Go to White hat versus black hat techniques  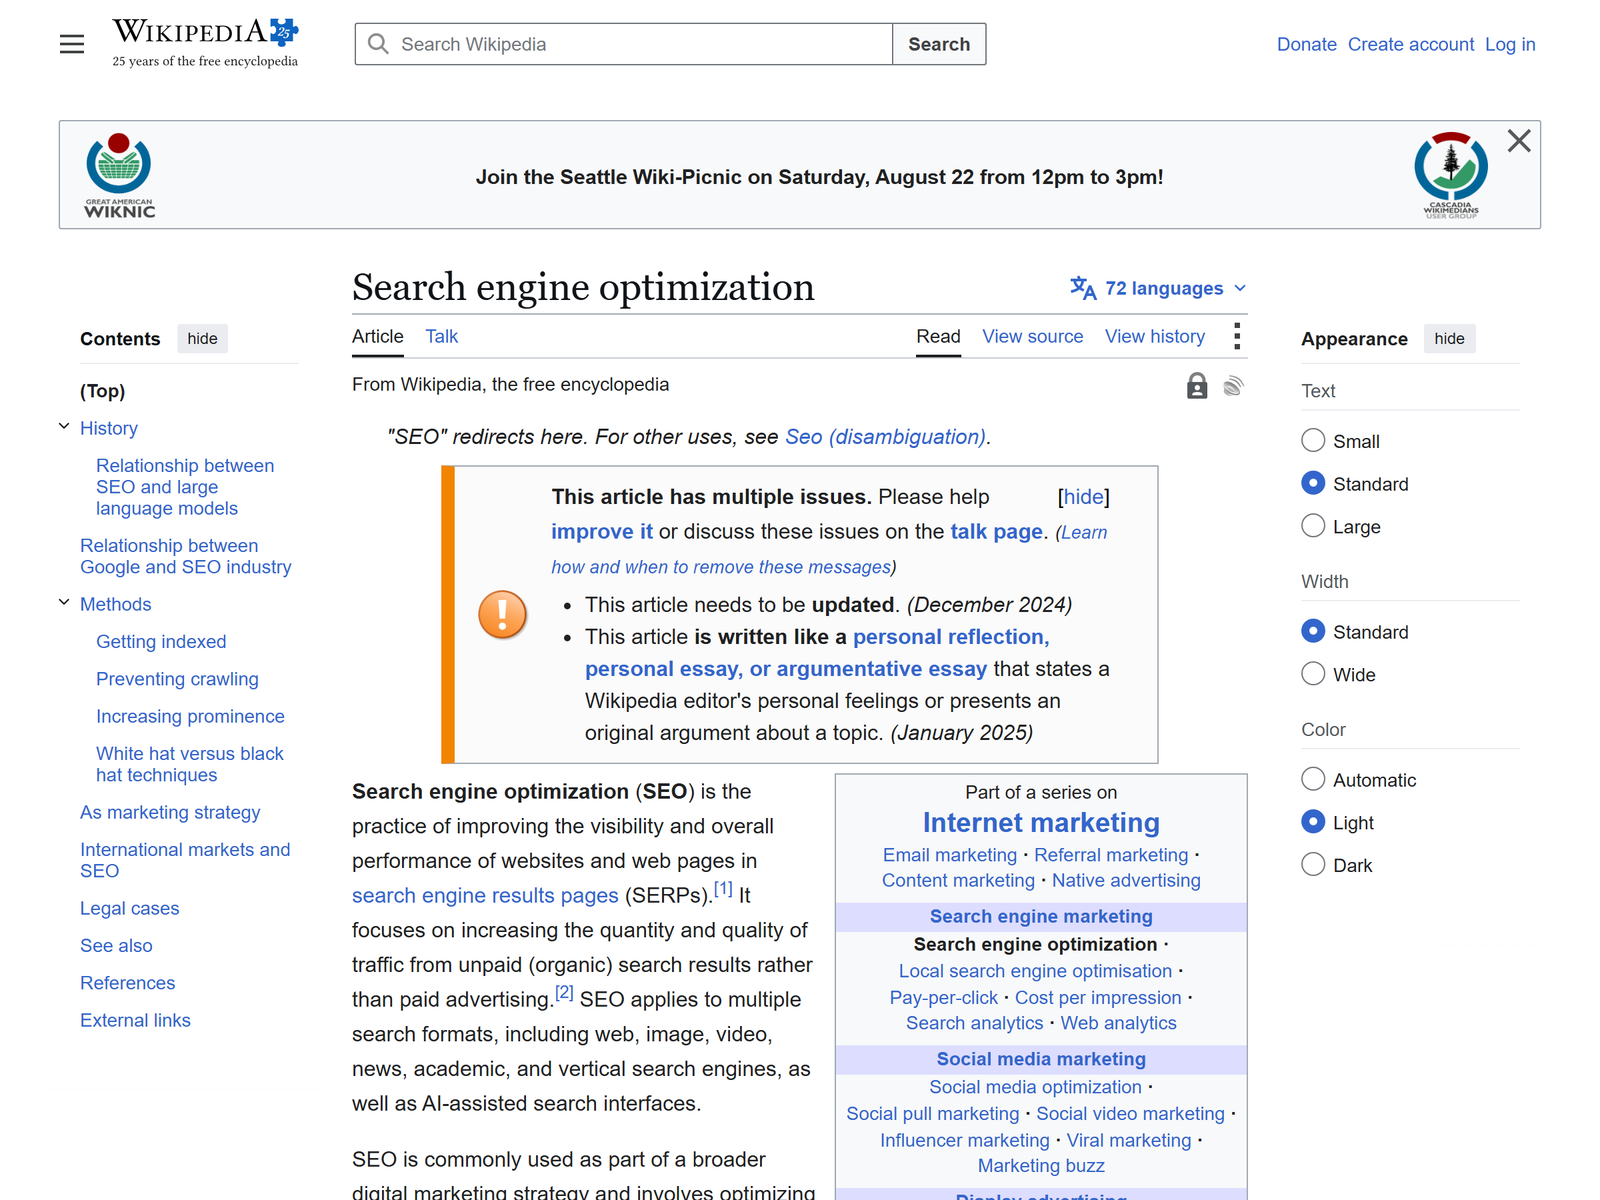click(x=190, y=764)
